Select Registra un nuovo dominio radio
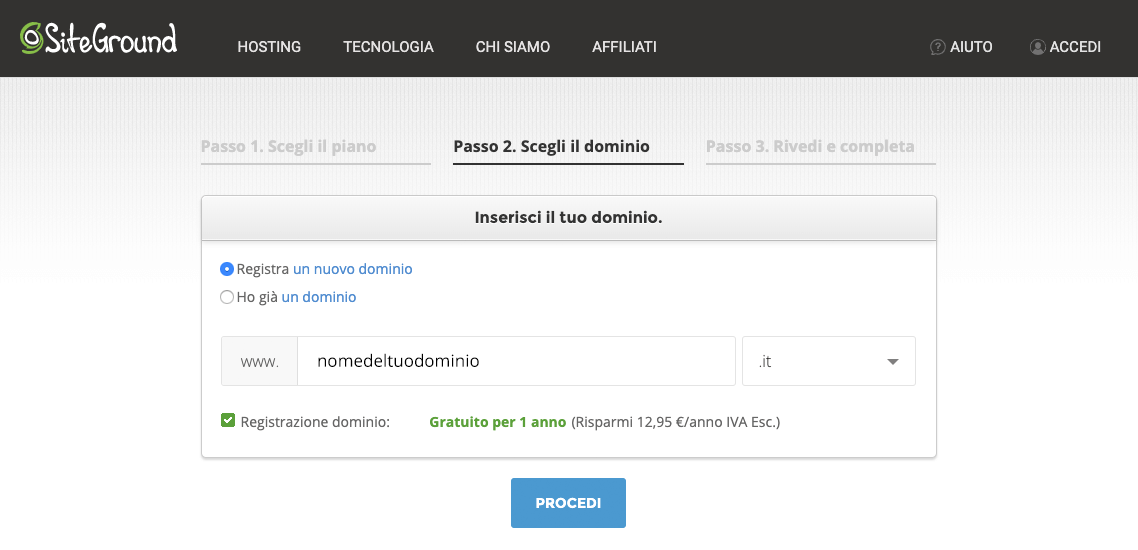The width and height of the screenshot is (1138, 550). click(x=226, y=269)
